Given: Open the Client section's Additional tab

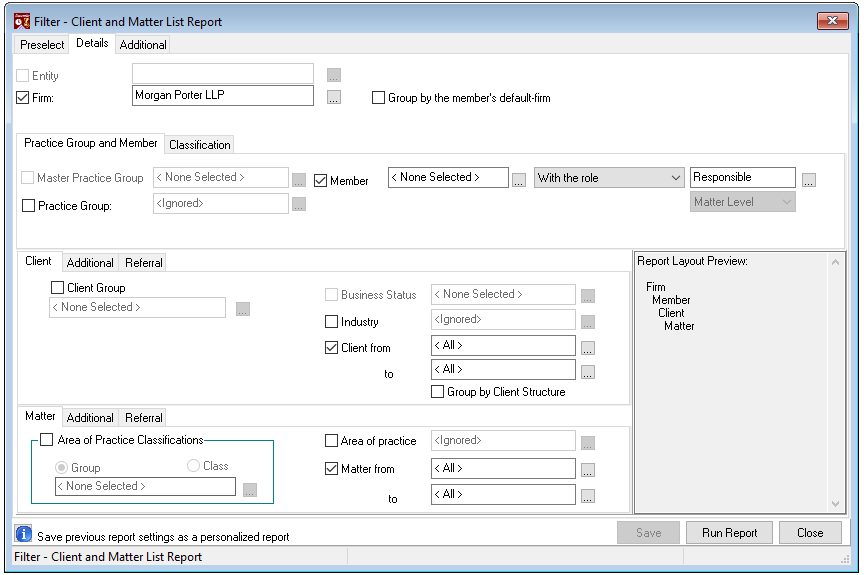Looking at the screenshot, I should click(x=90, y=263).
